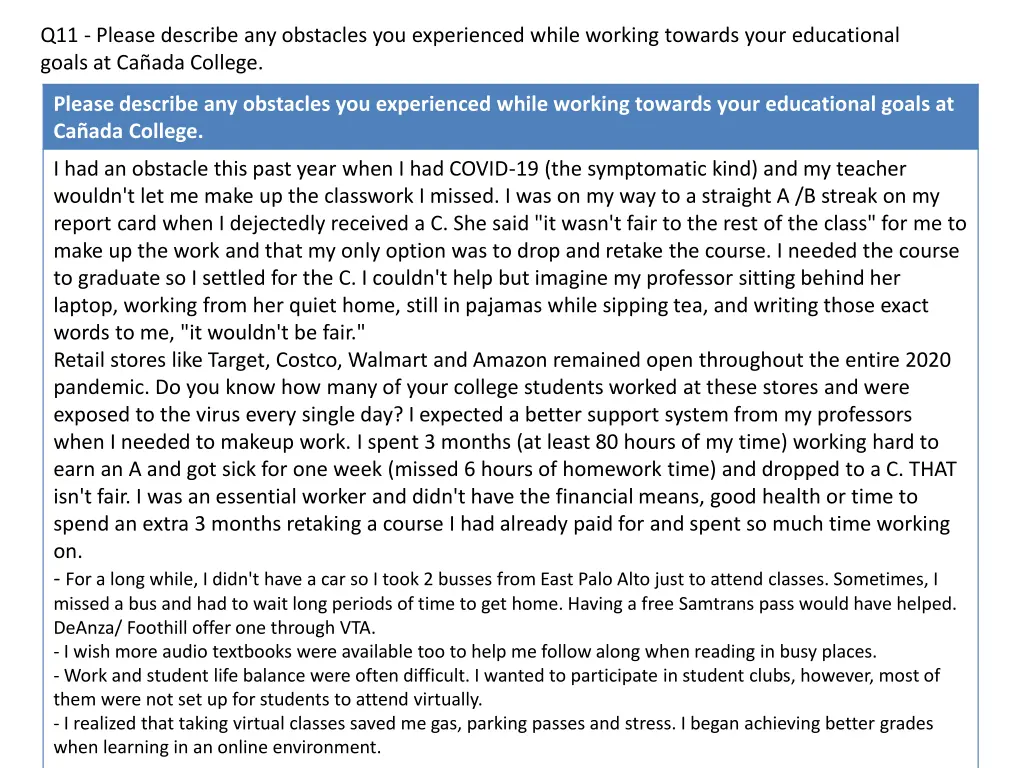Click the capitalized word 'THAT'
Screen dimensions: 1024x768
tap(933, 469)
